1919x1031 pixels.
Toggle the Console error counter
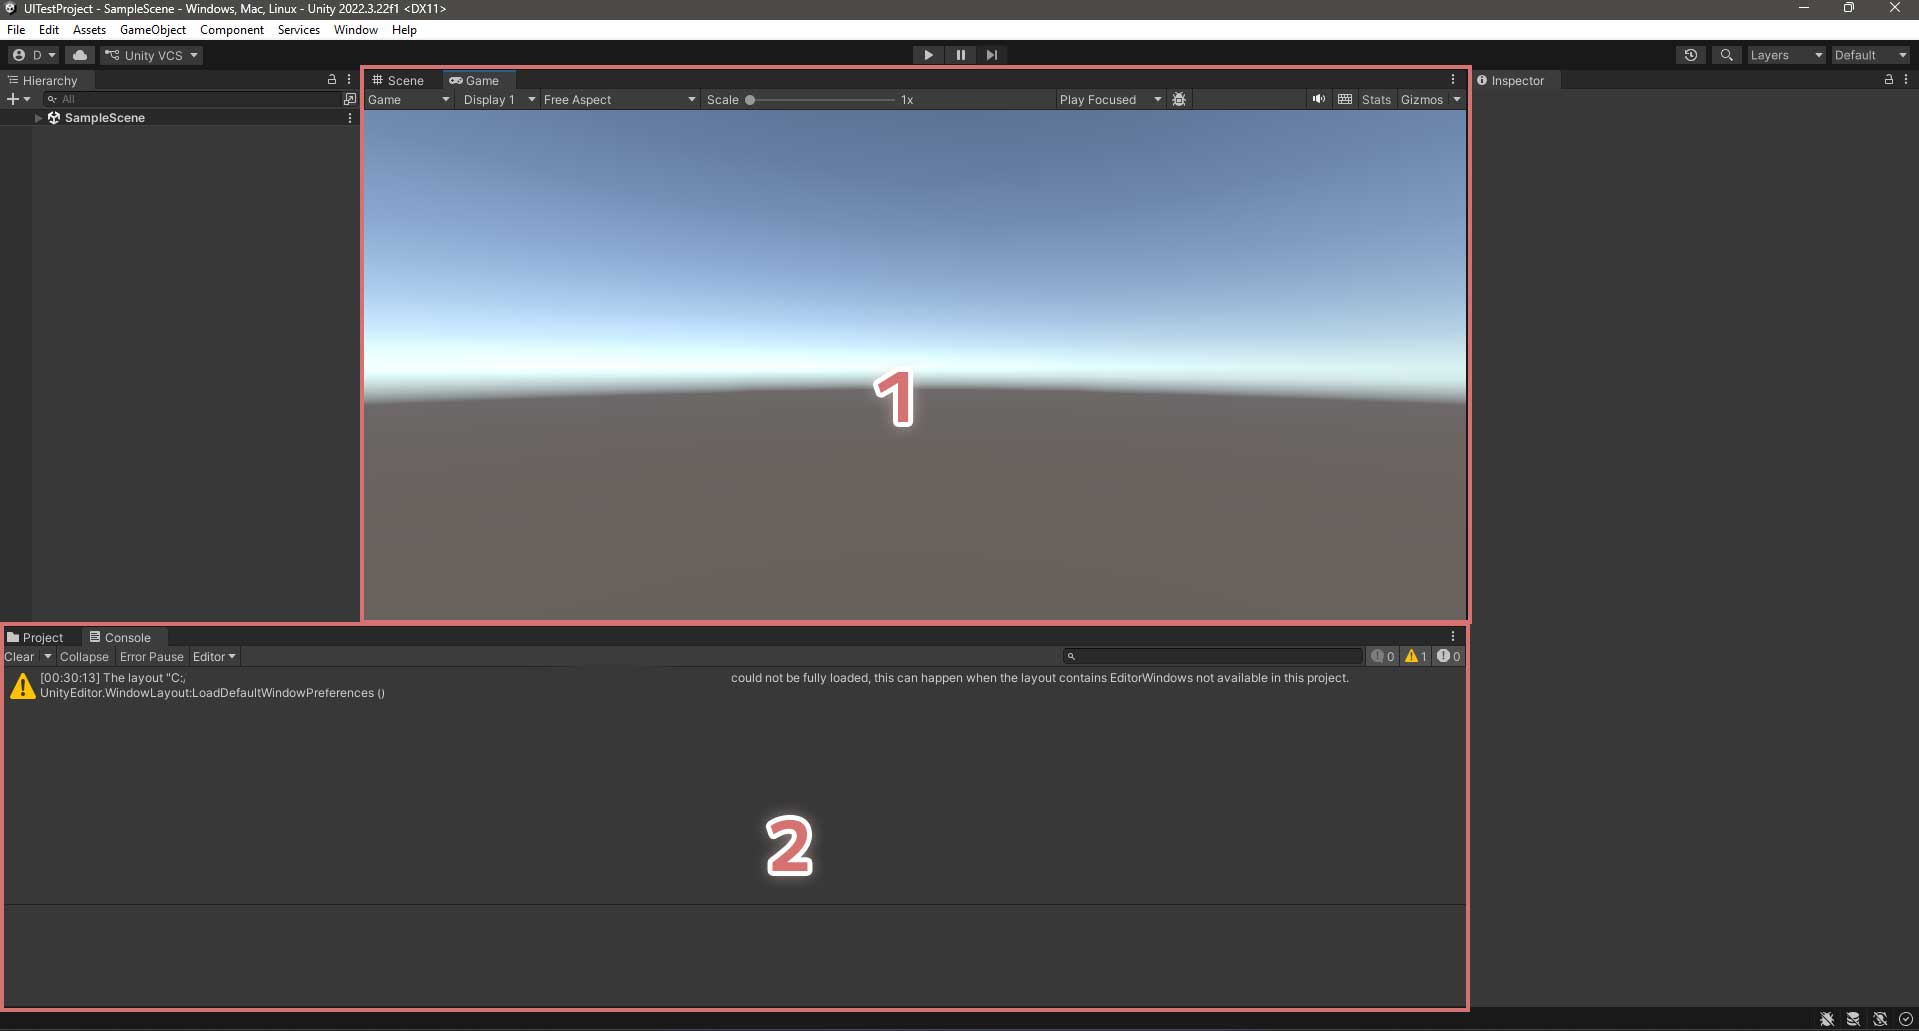click(x=1449, y=656)
